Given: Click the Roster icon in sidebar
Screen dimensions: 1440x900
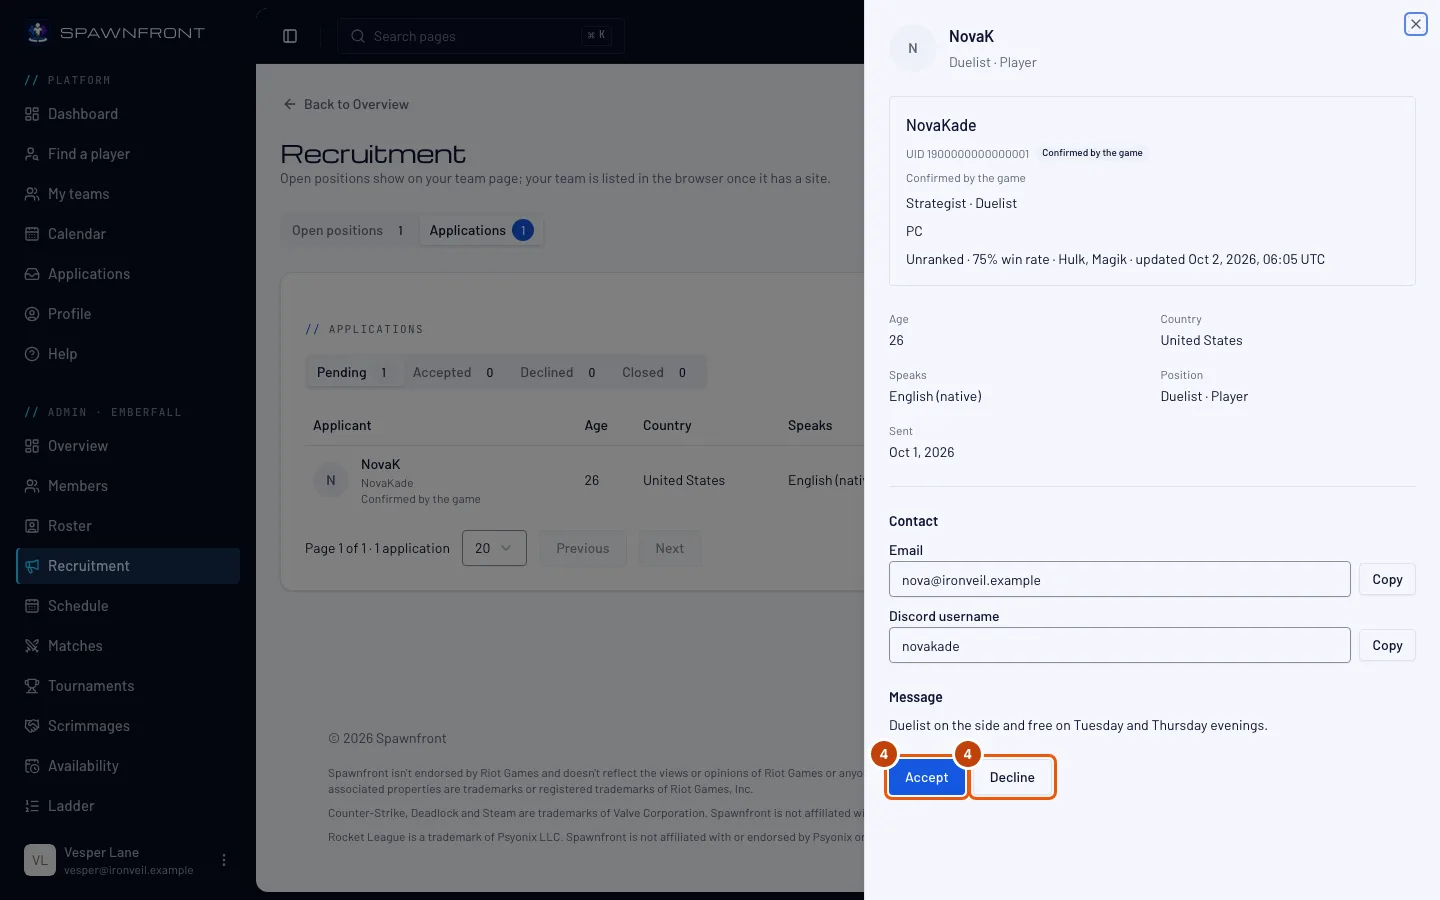Looking at the screenshot, I should coord(32,526).
